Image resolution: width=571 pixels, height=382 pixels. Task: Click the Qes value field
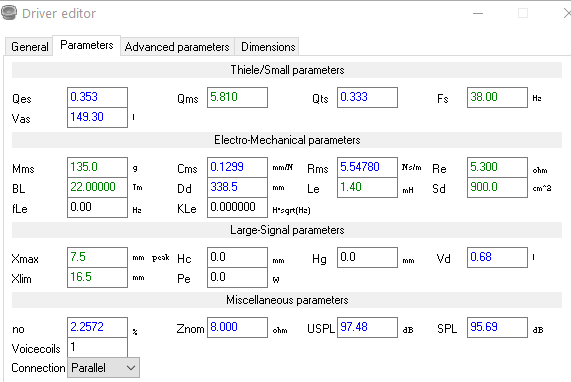click(98, 97)
